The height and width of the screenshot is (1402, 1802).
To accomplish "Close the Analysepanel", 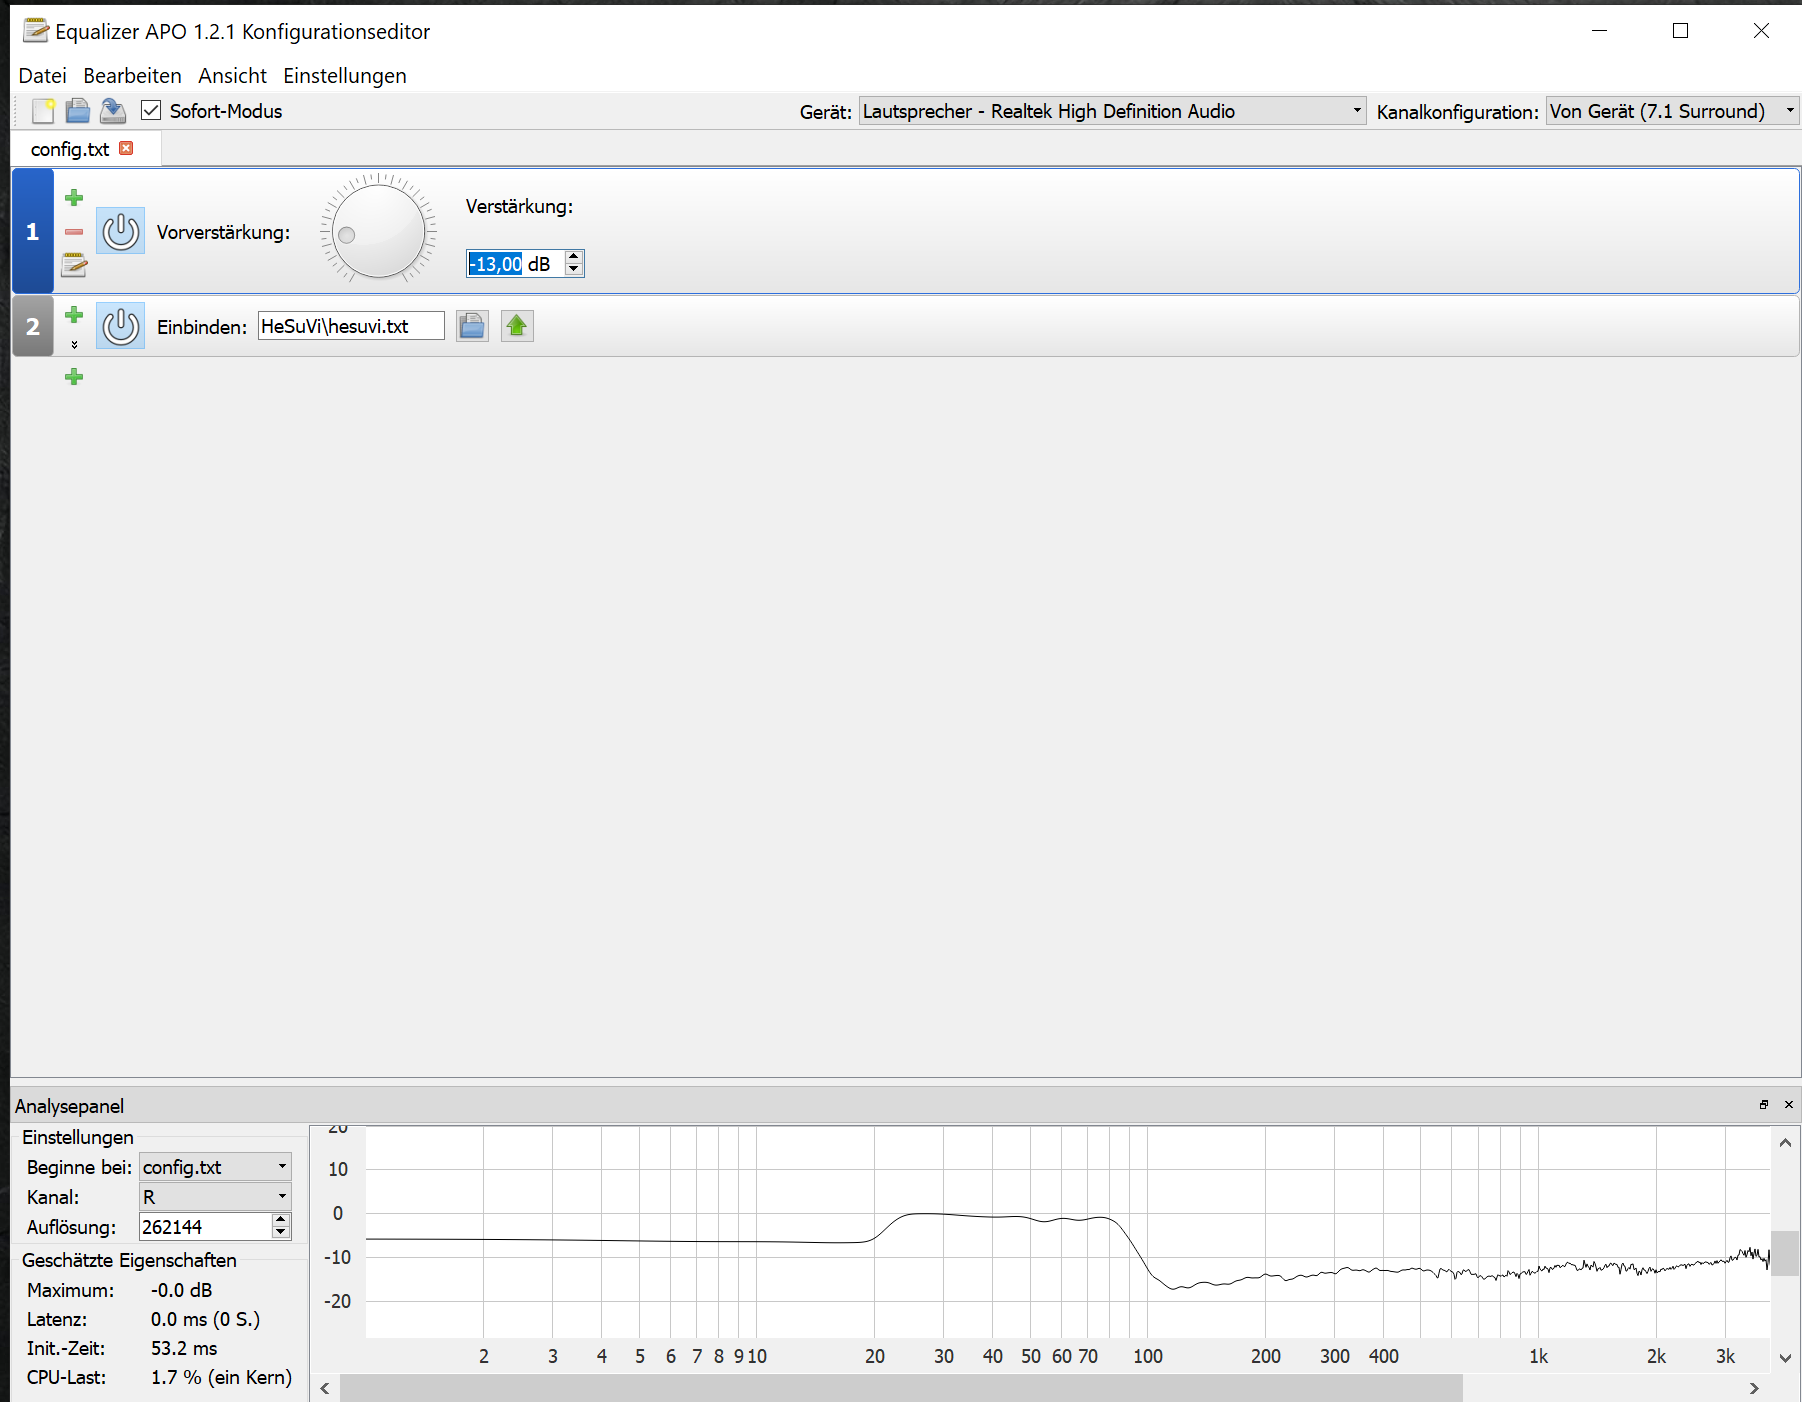I will 1789,1105.
